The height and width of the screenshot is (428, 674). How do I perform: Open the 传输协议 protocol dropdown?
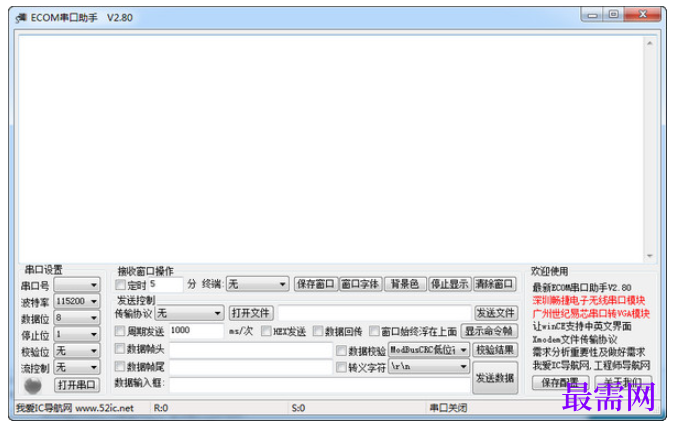[190, 313]
